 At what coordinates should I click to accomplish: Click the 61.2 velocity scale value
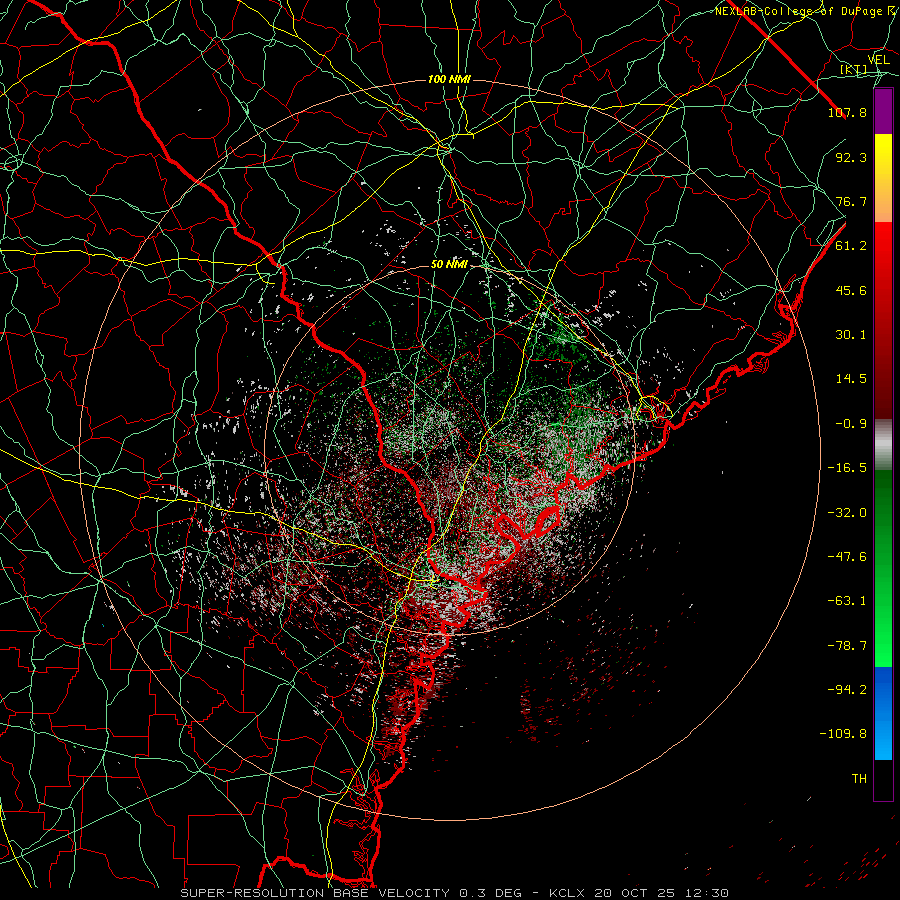[x=851, y=246]
